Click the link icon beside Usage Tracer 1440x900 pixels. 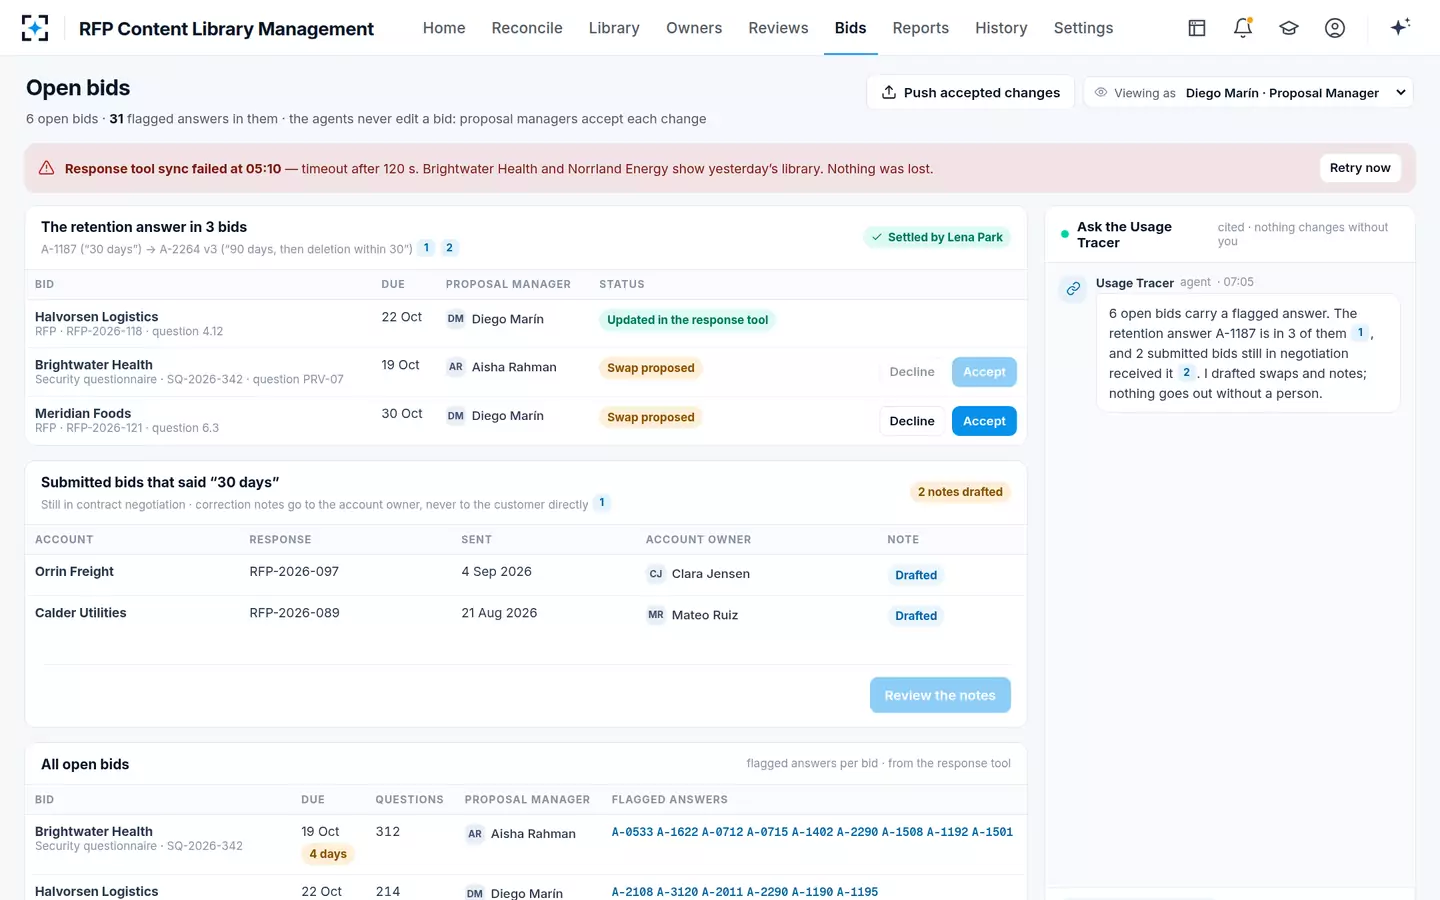tap(1073, 289)
